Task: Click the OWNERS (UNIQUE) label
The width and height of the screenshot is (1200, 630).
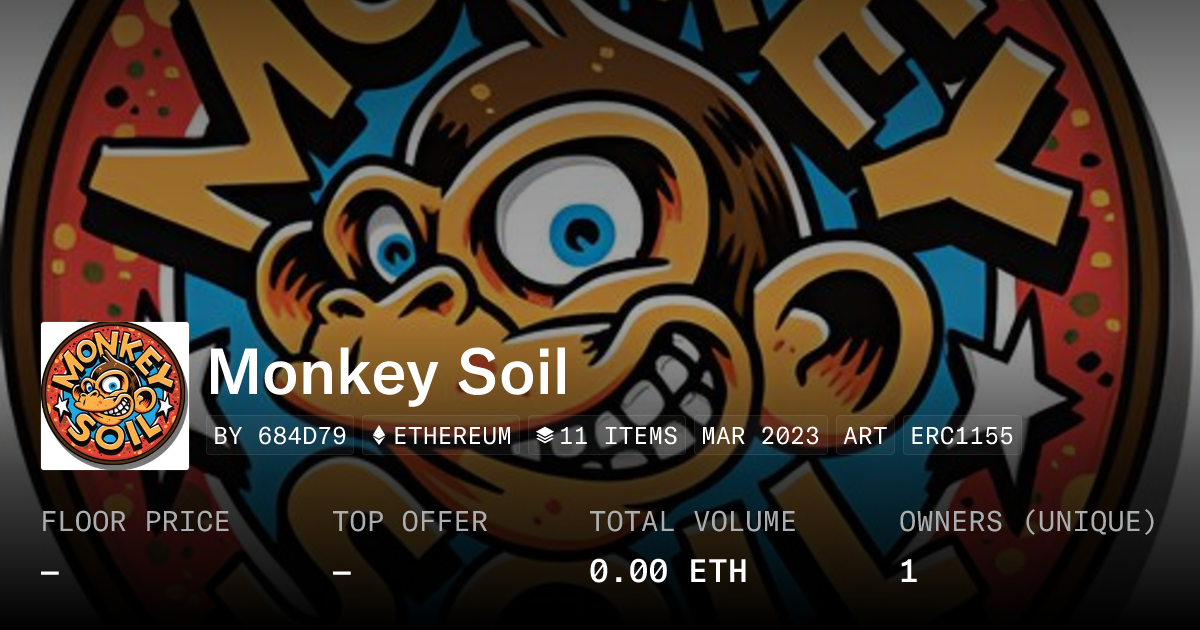Action: pos(1028,521)
